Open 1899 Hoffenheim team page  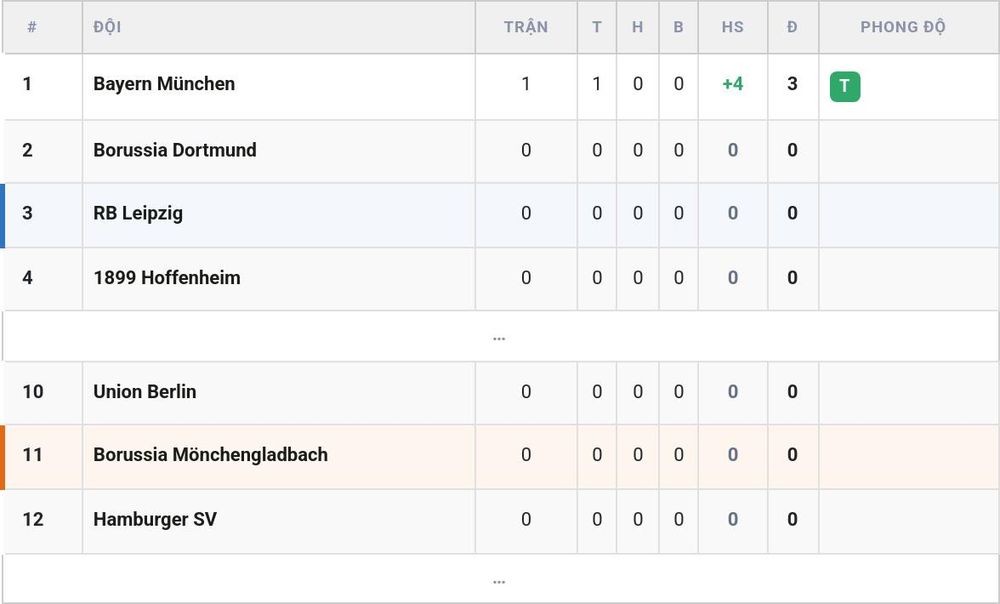pyautogui.click(x=166, y=277)
